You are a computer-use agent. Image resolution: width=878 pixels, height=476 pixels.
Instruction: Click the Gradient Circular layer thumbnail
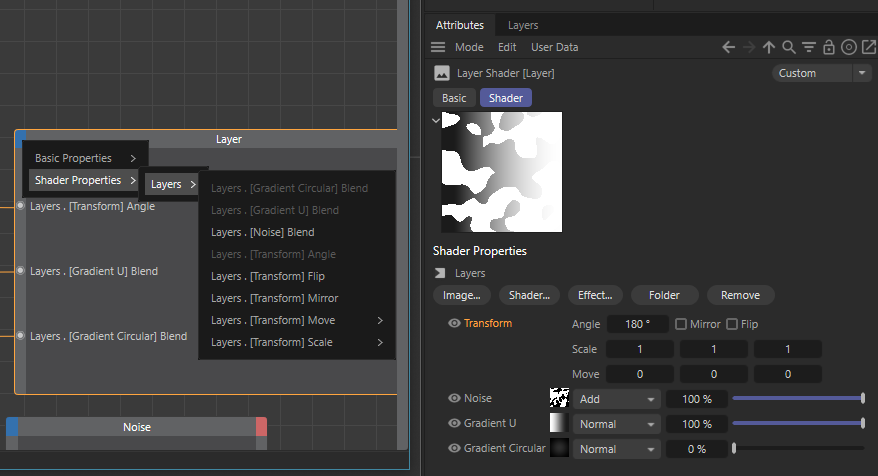point(559,448)
